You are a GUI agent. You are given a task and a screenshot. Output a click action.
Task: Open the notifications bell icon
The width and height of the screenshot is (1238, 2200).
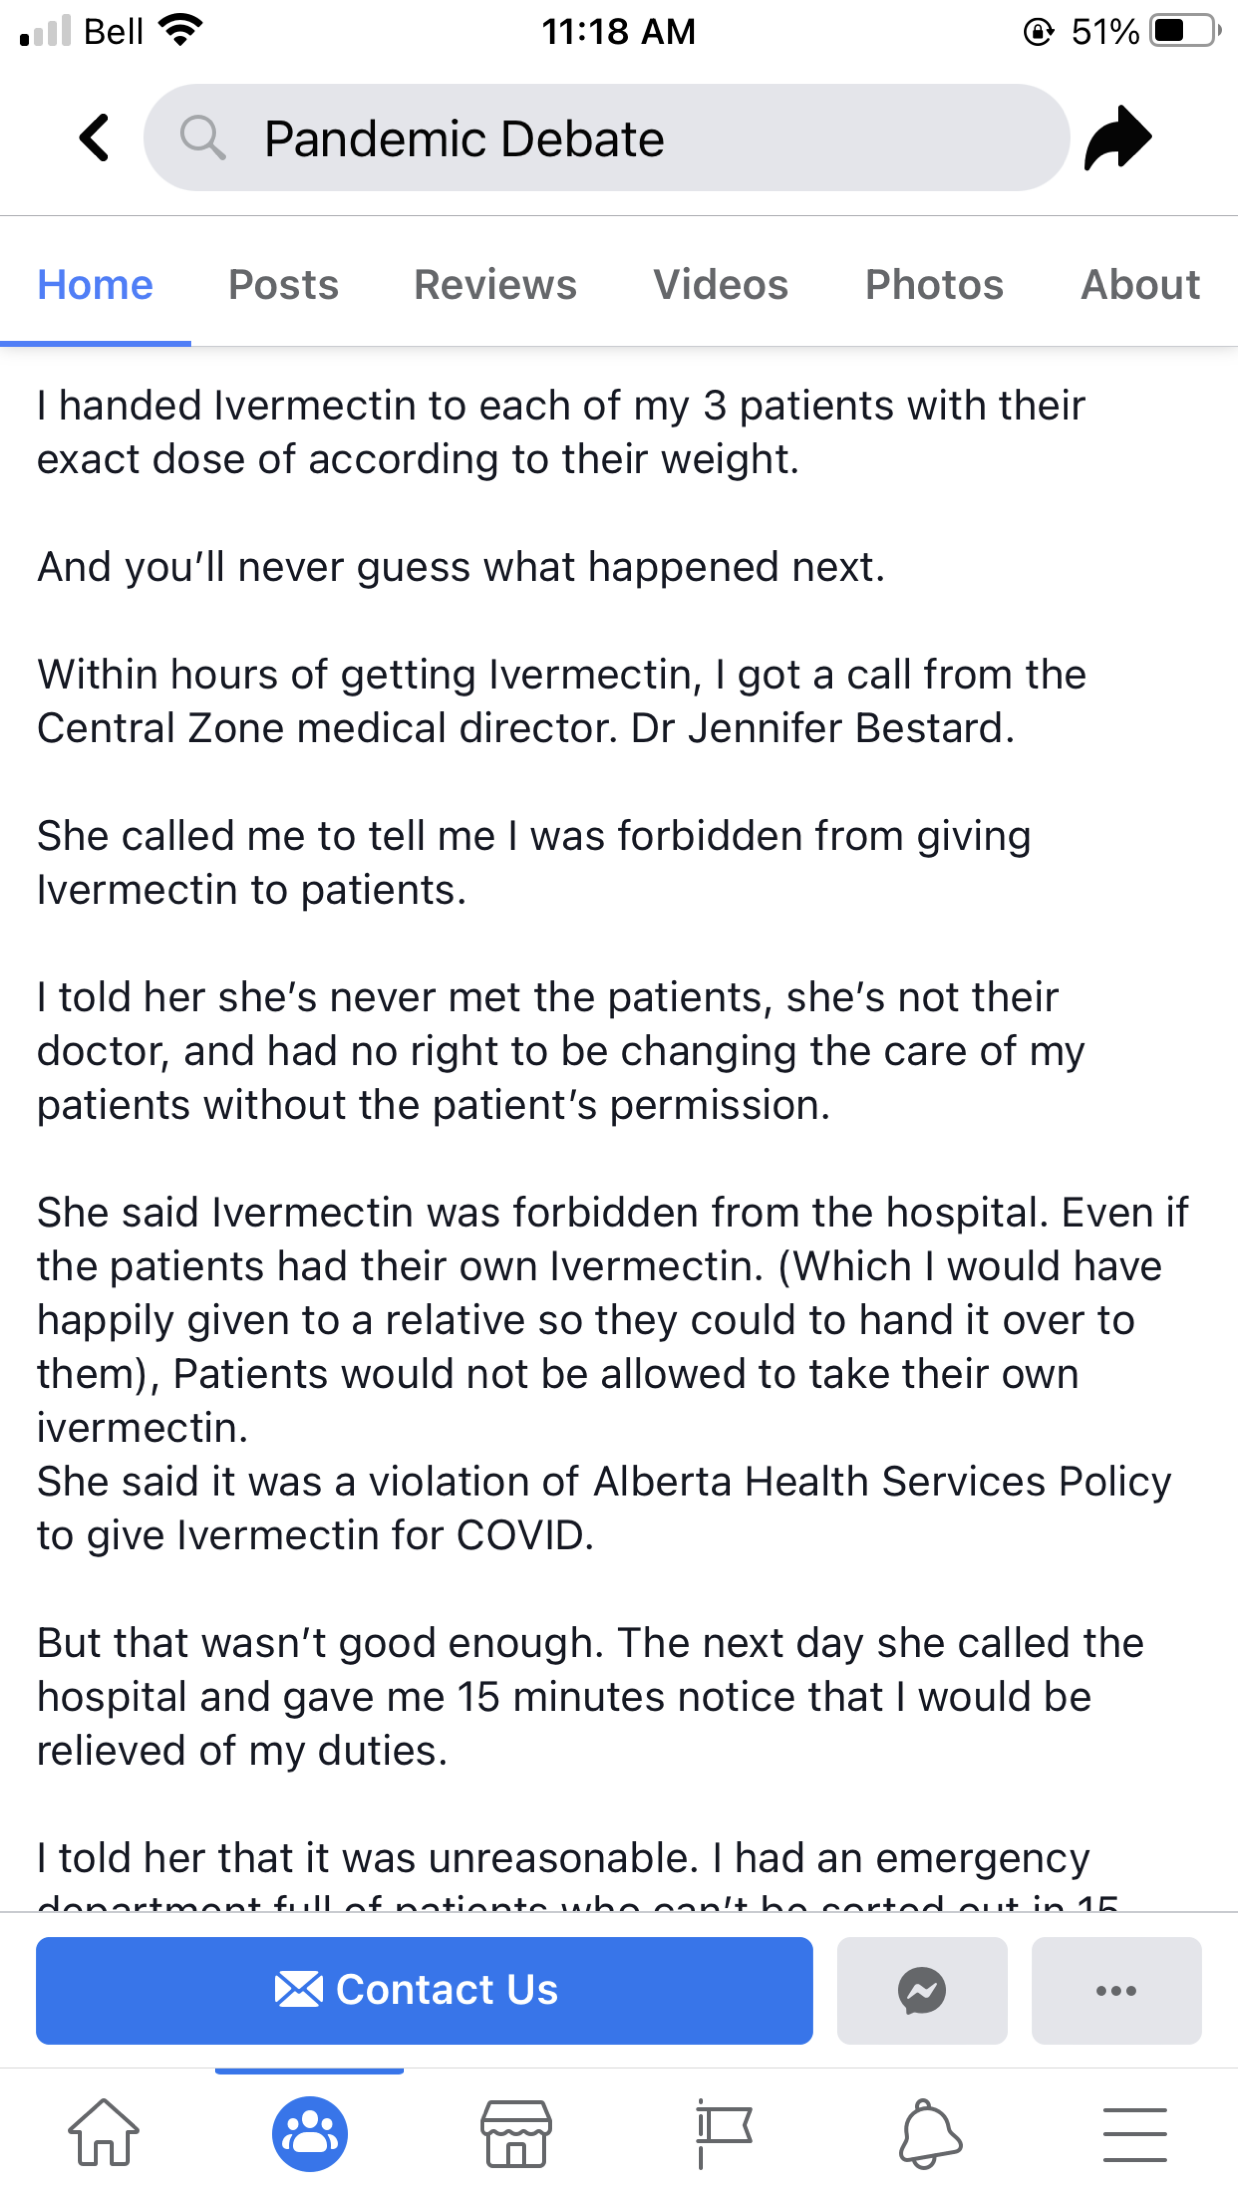click(929, 2133)
